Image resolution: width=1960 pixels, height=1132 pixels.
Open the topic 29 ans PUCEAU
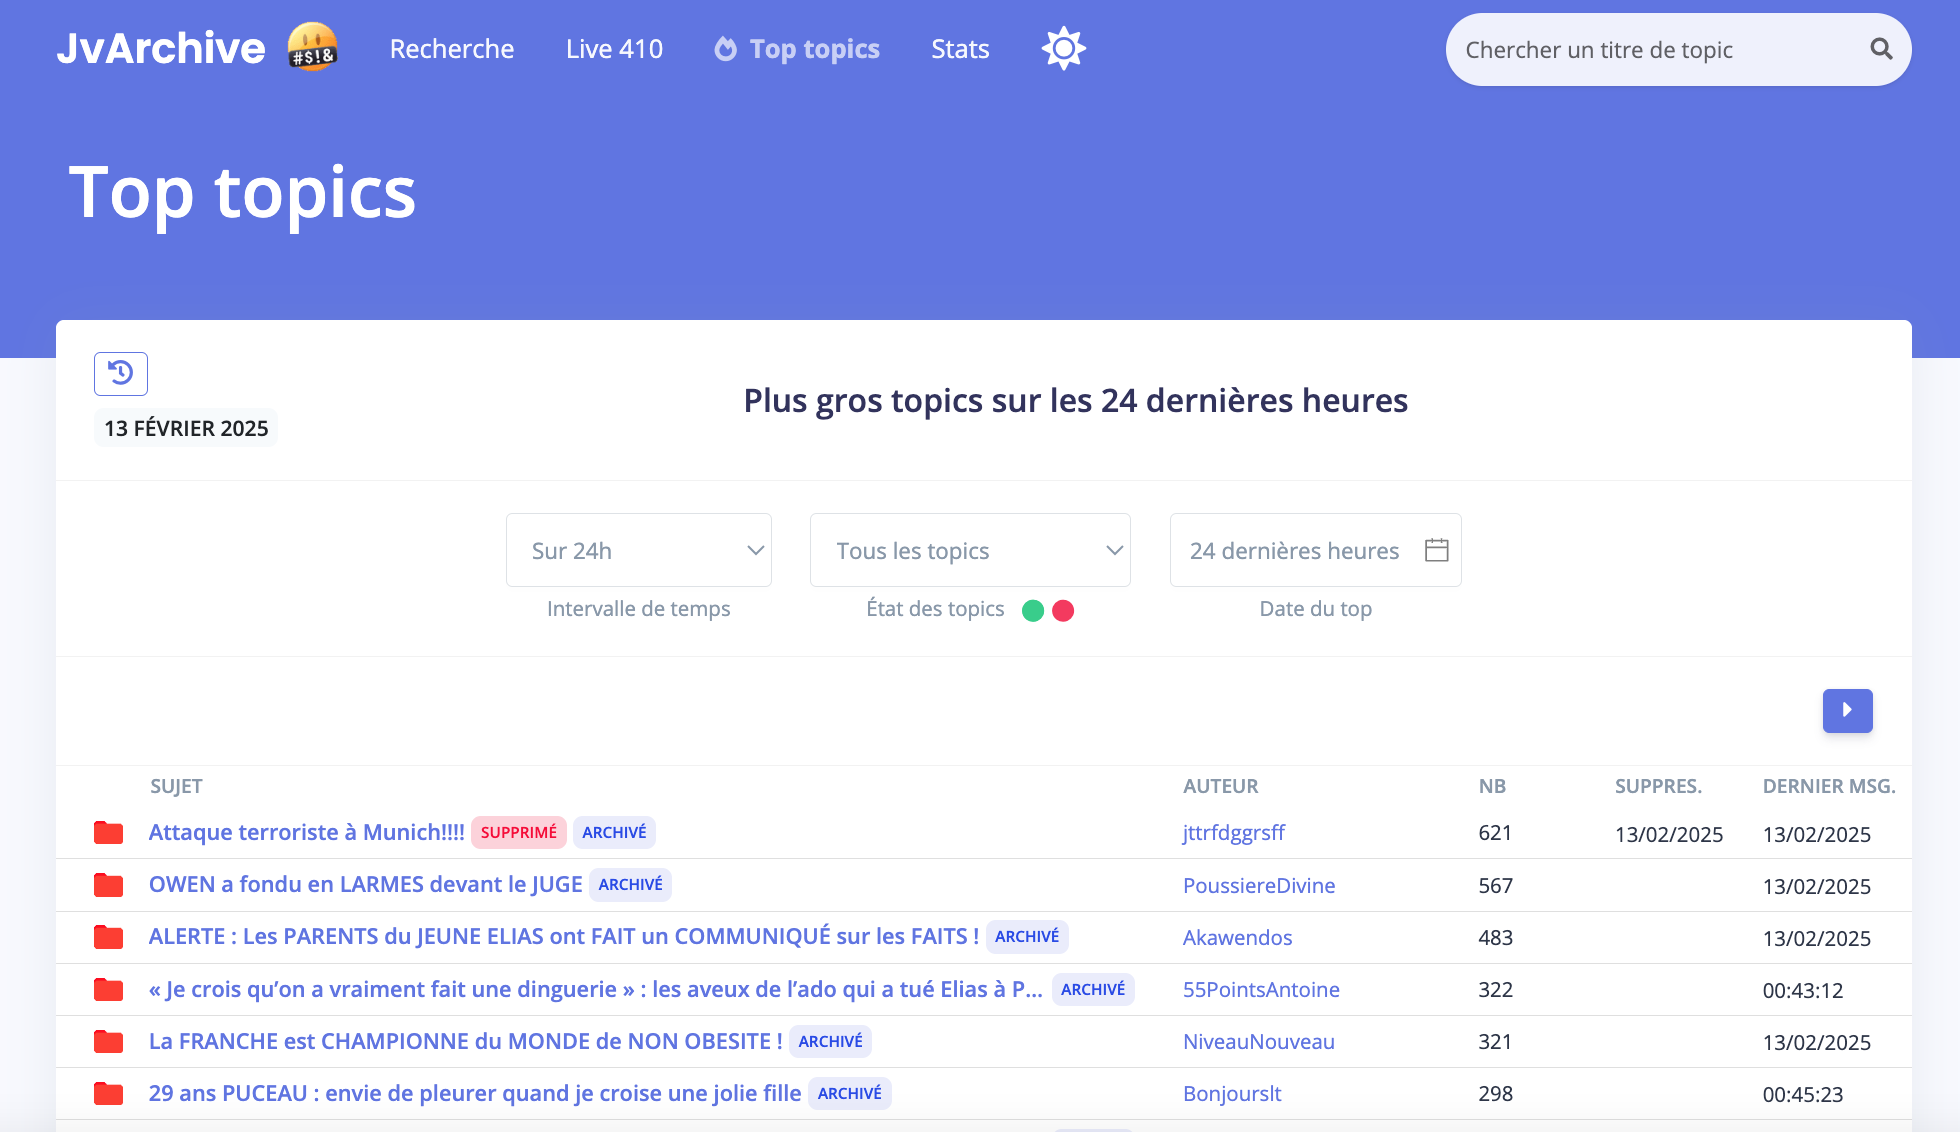pyautogui.click(x=474, y=1093)
